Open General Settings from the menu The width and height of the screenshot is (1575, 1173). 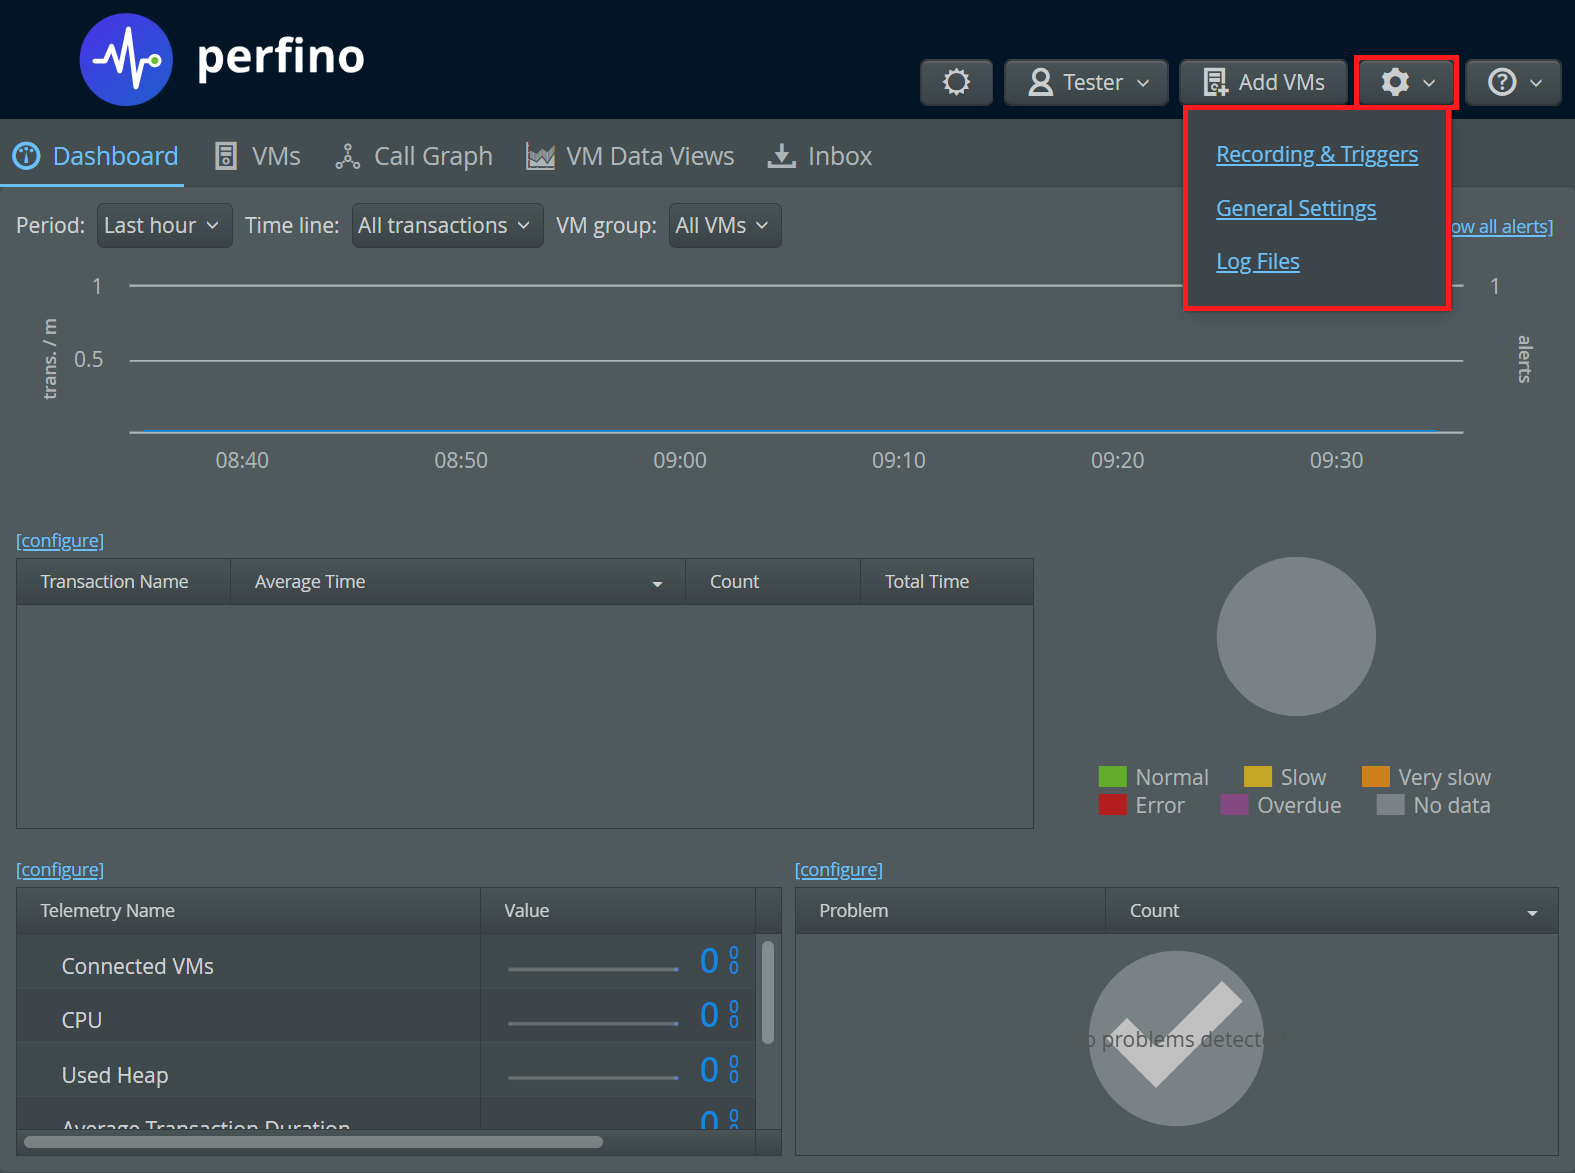tap(1295, 208)
